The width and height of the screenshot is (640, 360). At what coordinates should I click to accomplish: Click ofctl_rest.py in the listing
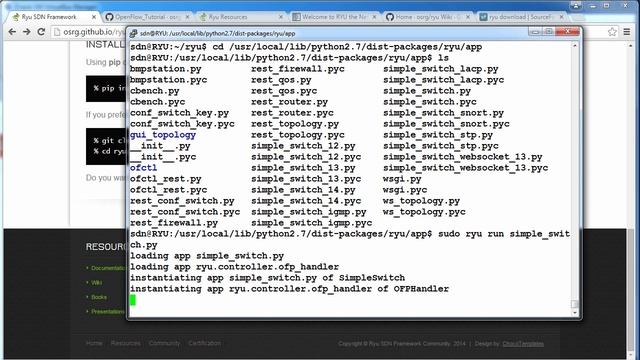[x=166, y=179]
